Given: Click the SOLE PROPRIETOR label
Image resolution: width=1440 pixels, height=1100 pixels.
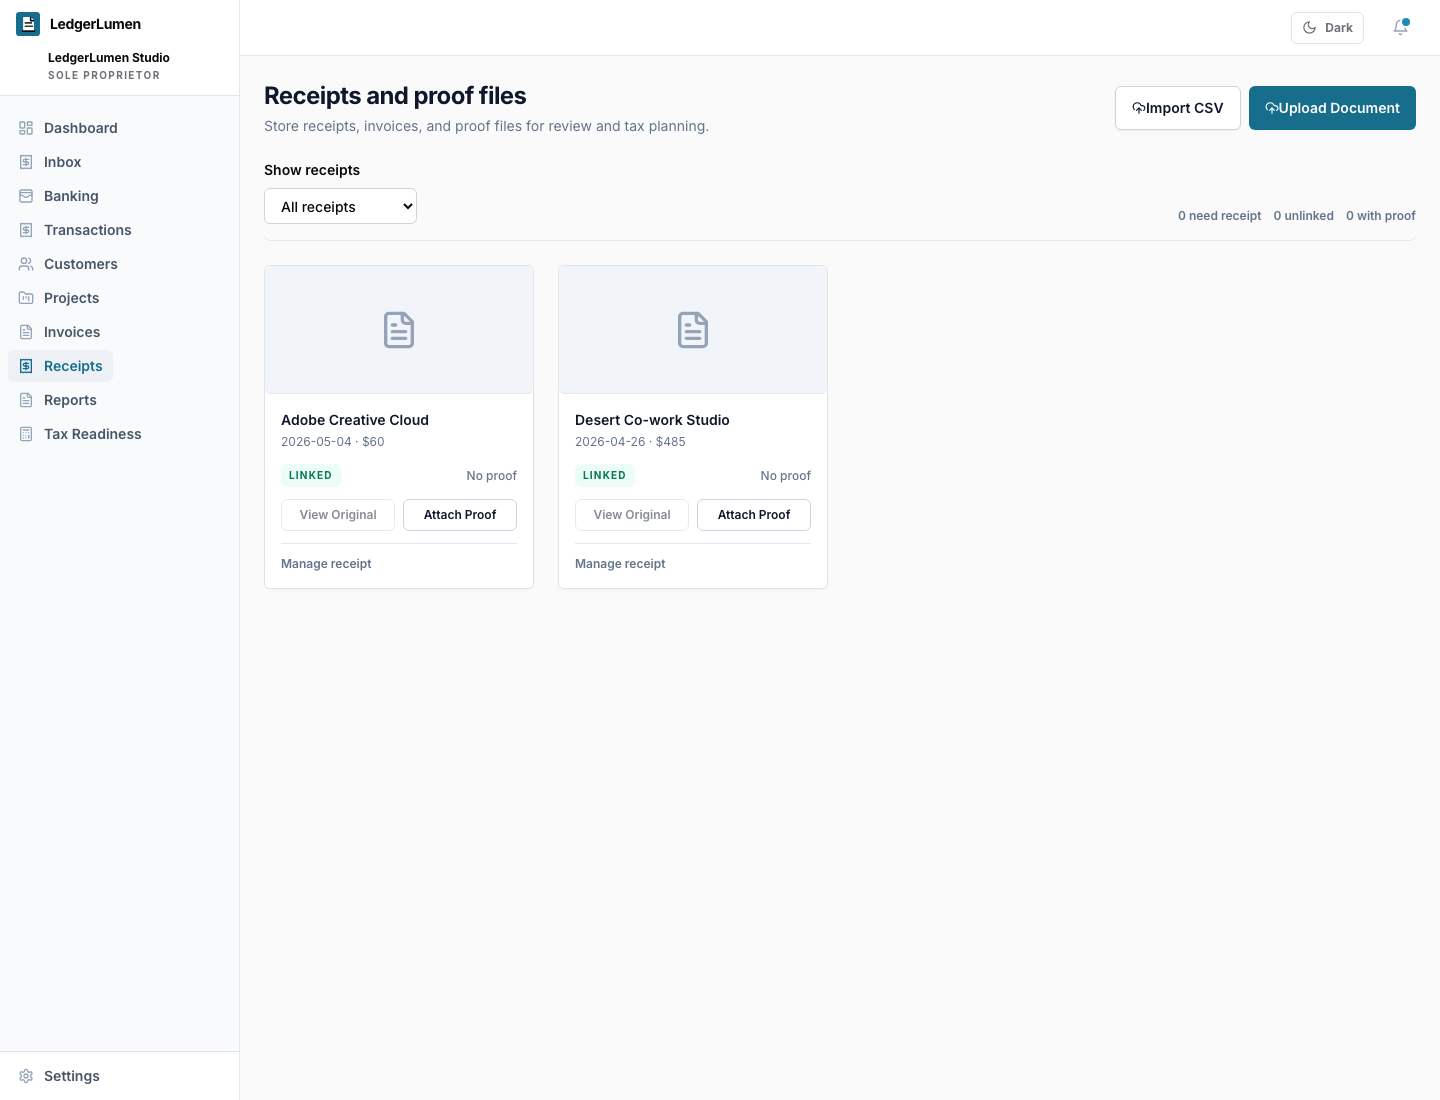Looking at the screenshot, I should 104,76.
